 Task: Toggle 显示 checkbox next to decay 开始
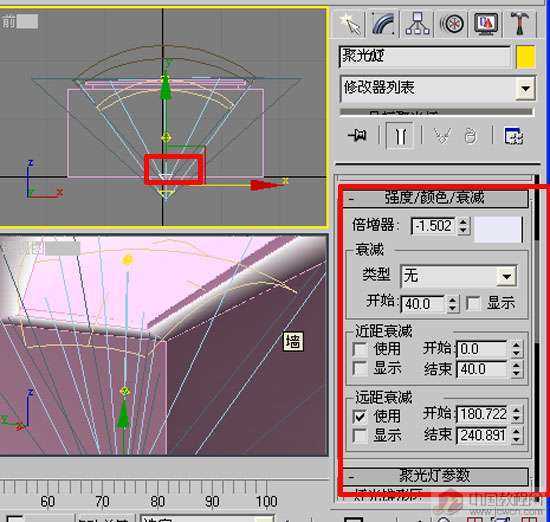click(x=473, y=303)
